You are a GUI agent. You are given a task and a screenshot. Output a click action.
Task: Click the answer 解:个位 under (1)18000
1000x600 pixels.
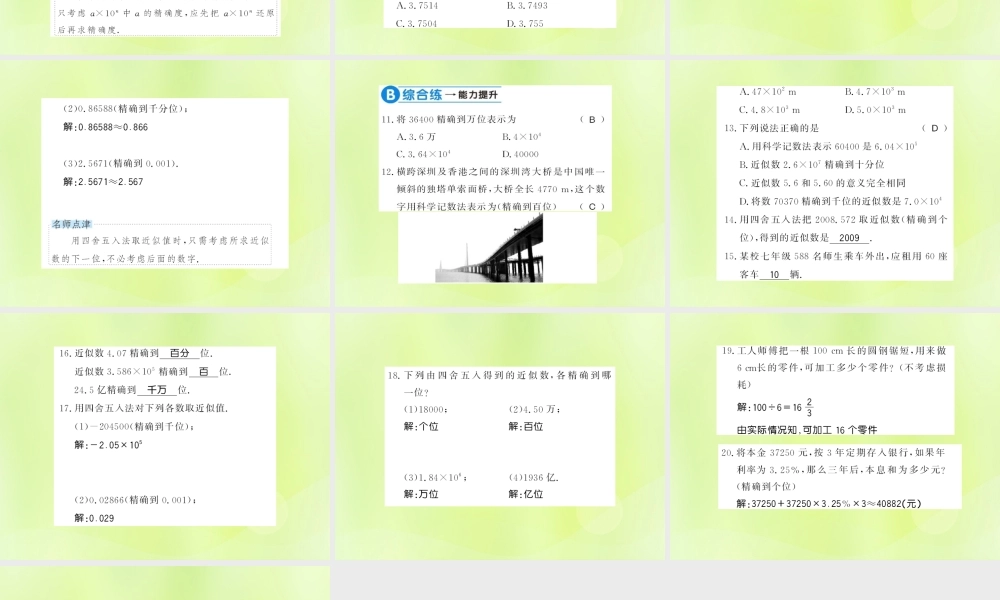(421, 426)
